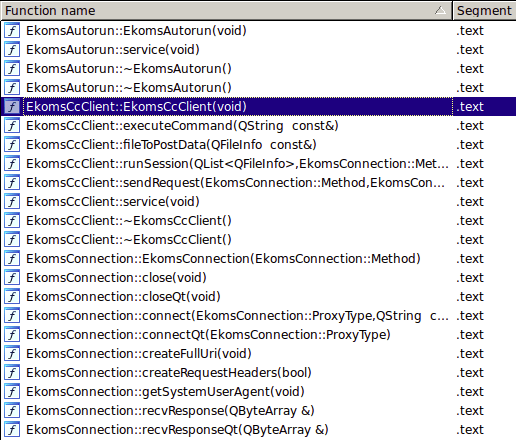516x440 pixels.
Task: Click the function icon for EkomsAutorun::EkomsAutorun(void)
Action: tap(12, 31)
